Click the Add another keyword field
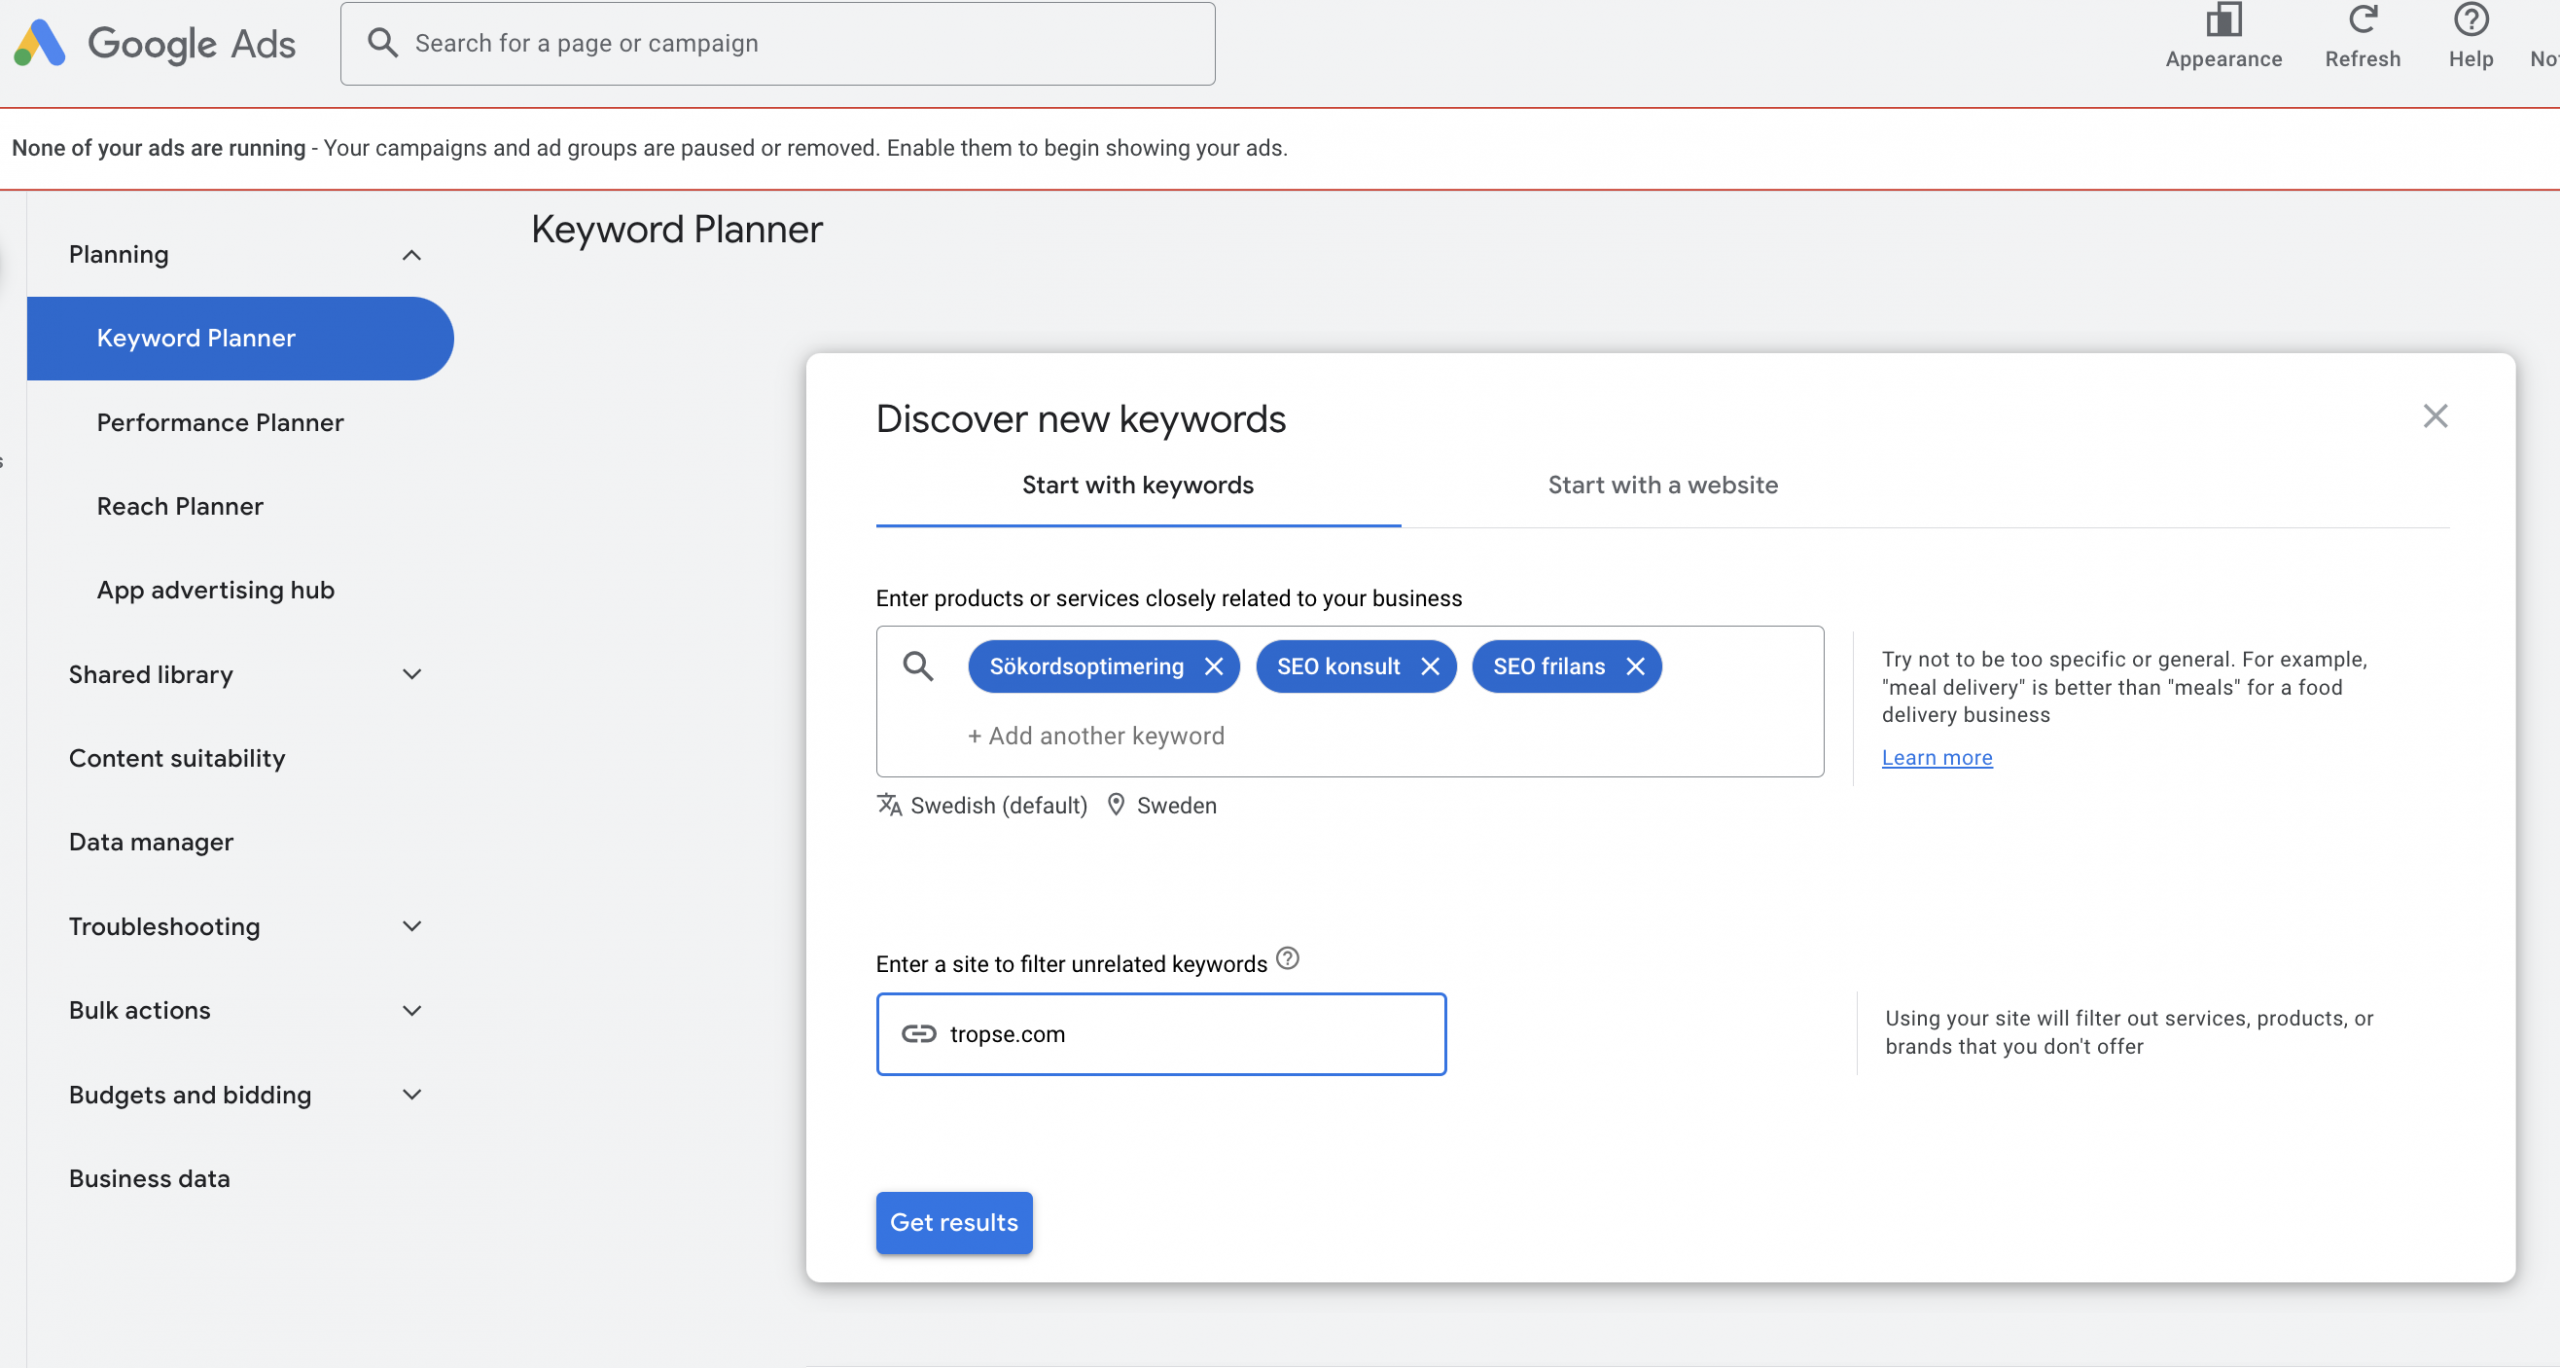The image size is (2560, 1368). (x=1095, y=736)
